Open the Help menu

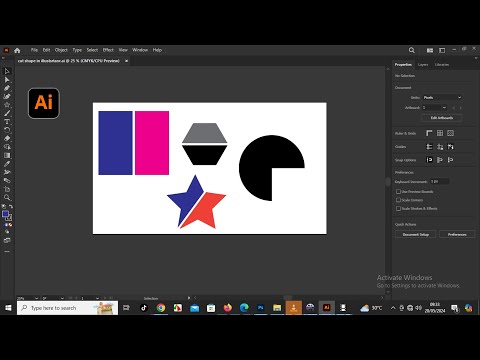tap(157, 50)
